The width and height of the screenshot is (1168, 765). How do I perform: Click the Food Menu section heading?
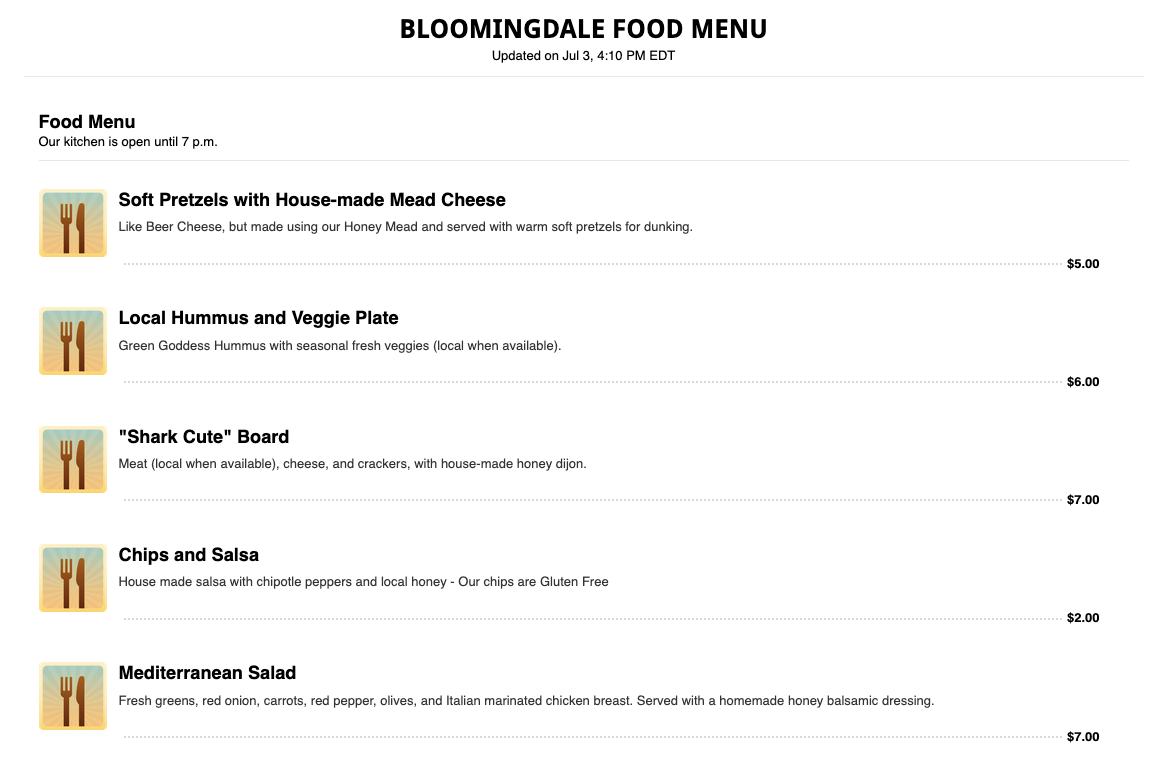click(x=87, y=122)
